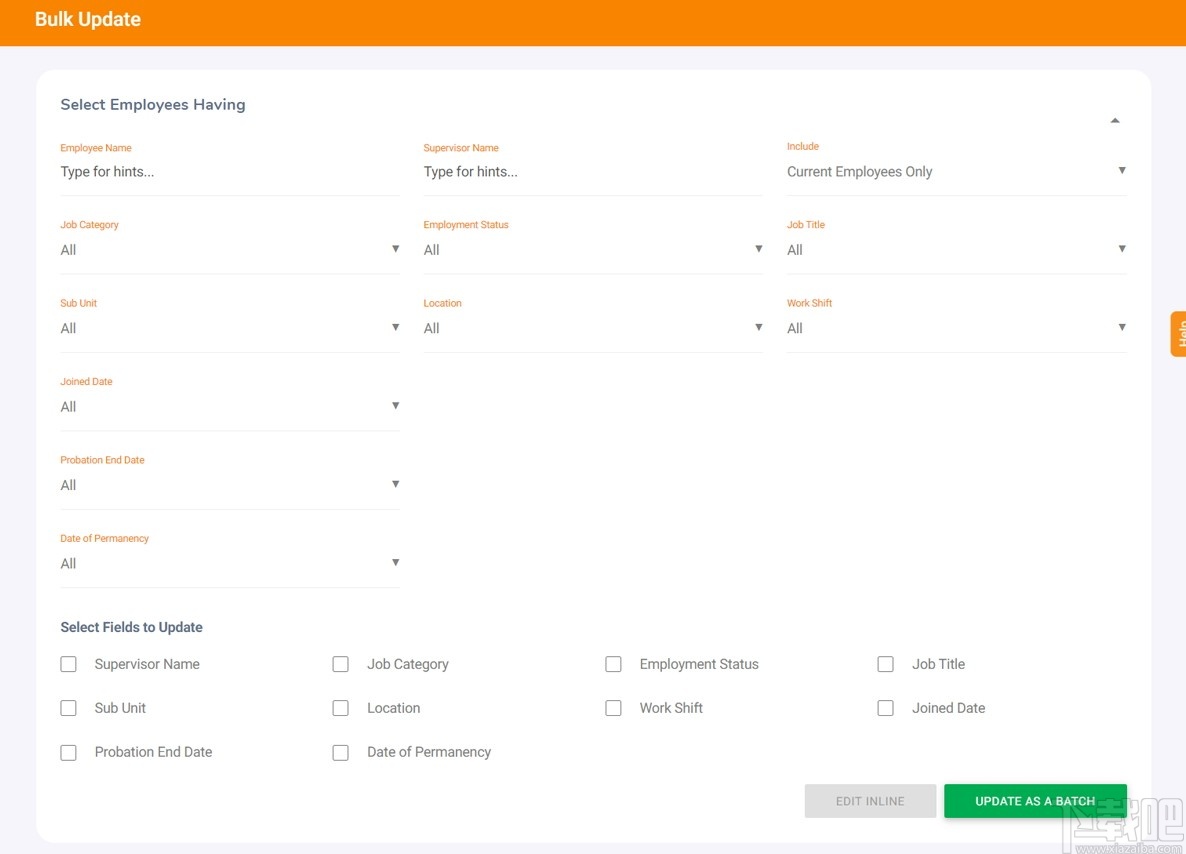Screen dimensions: 1186x854
Task: Open the Employment Status filter dropdown
Action: point(592,250)
